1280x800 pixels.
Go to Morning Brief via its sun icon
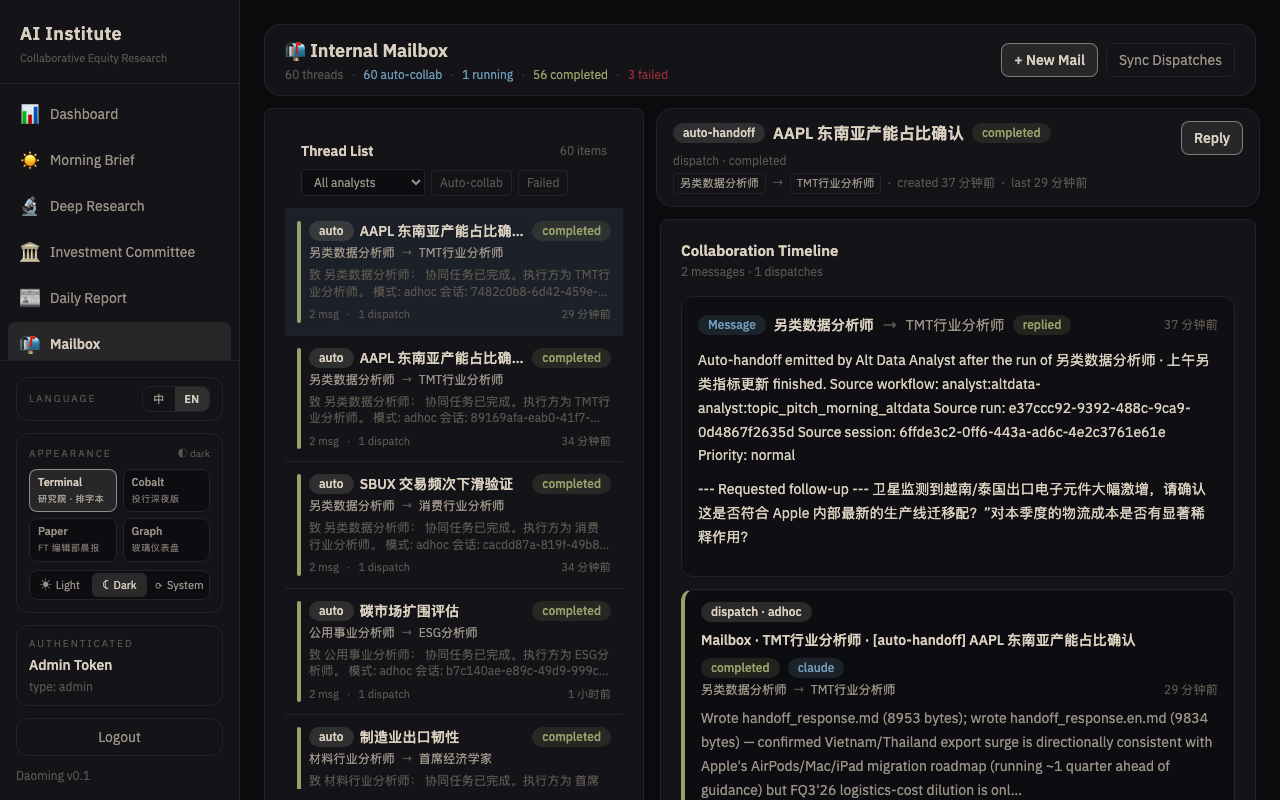click(x=30, y=160)
